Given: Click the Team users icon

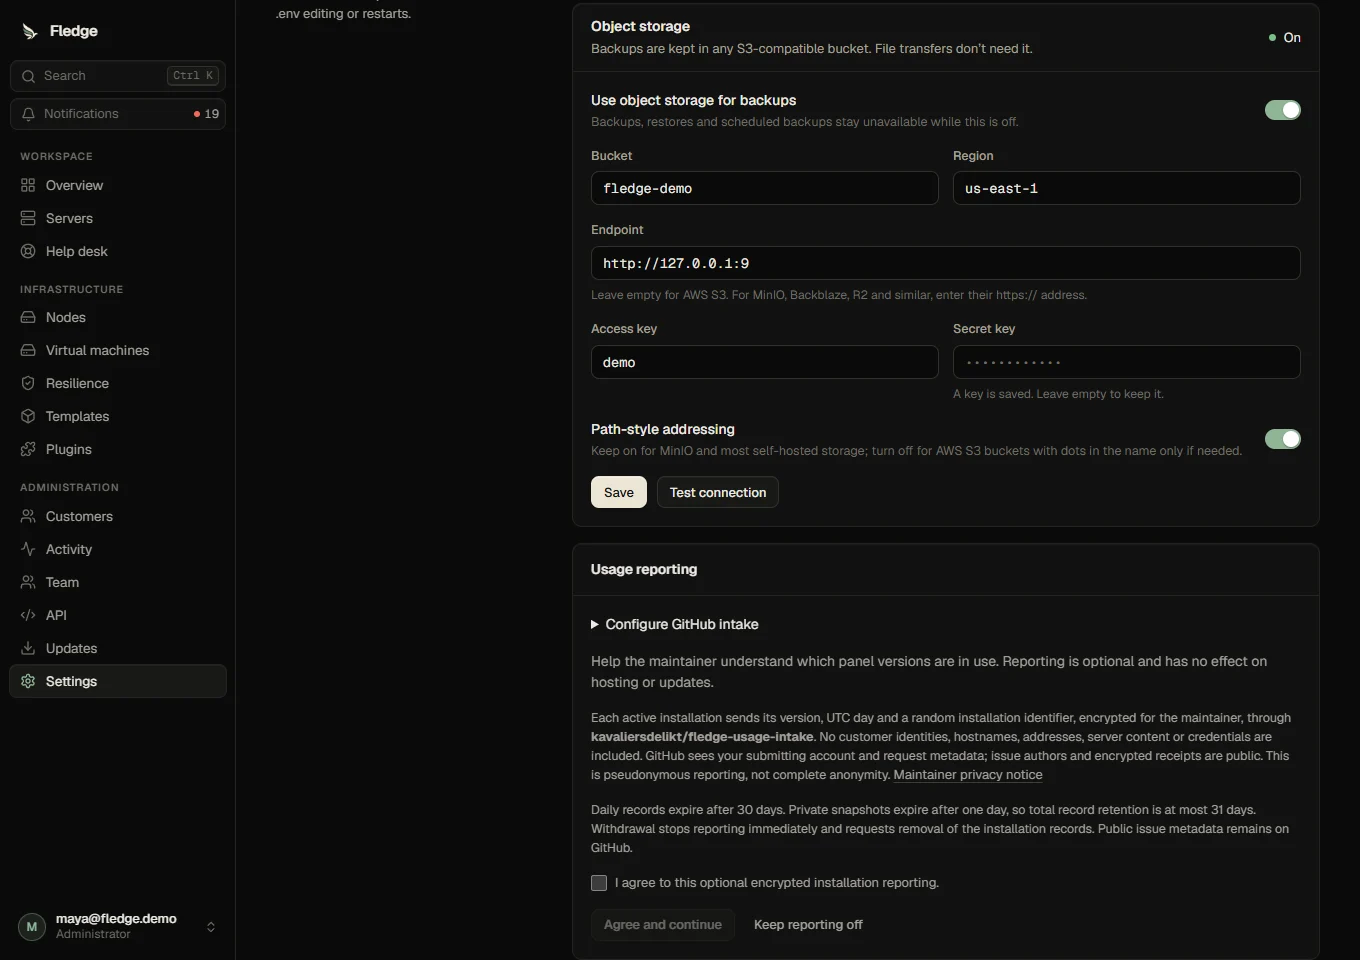Looking at the screenshot, I should point(28,582).
